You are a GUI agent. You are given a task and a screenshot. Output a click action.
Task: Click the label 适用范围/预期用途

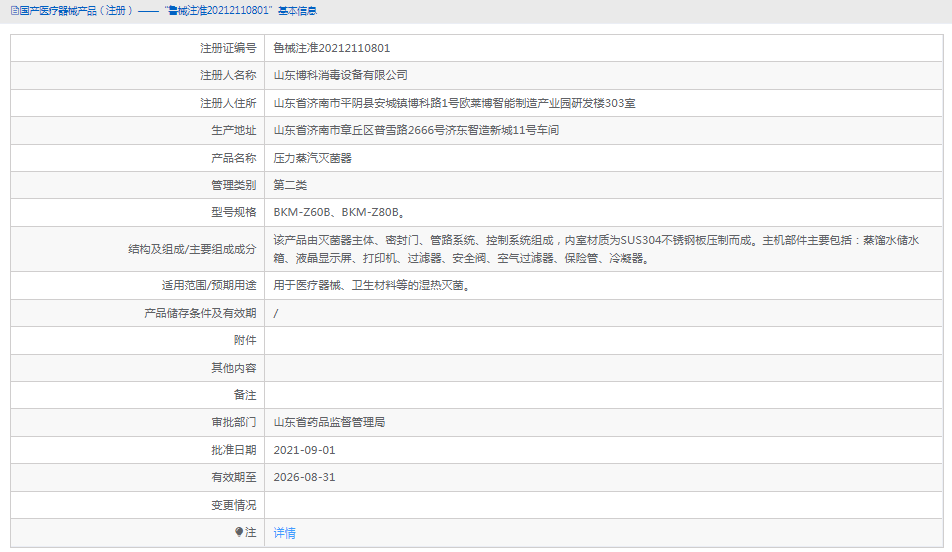pyautogui.click(x=209, y=285)
